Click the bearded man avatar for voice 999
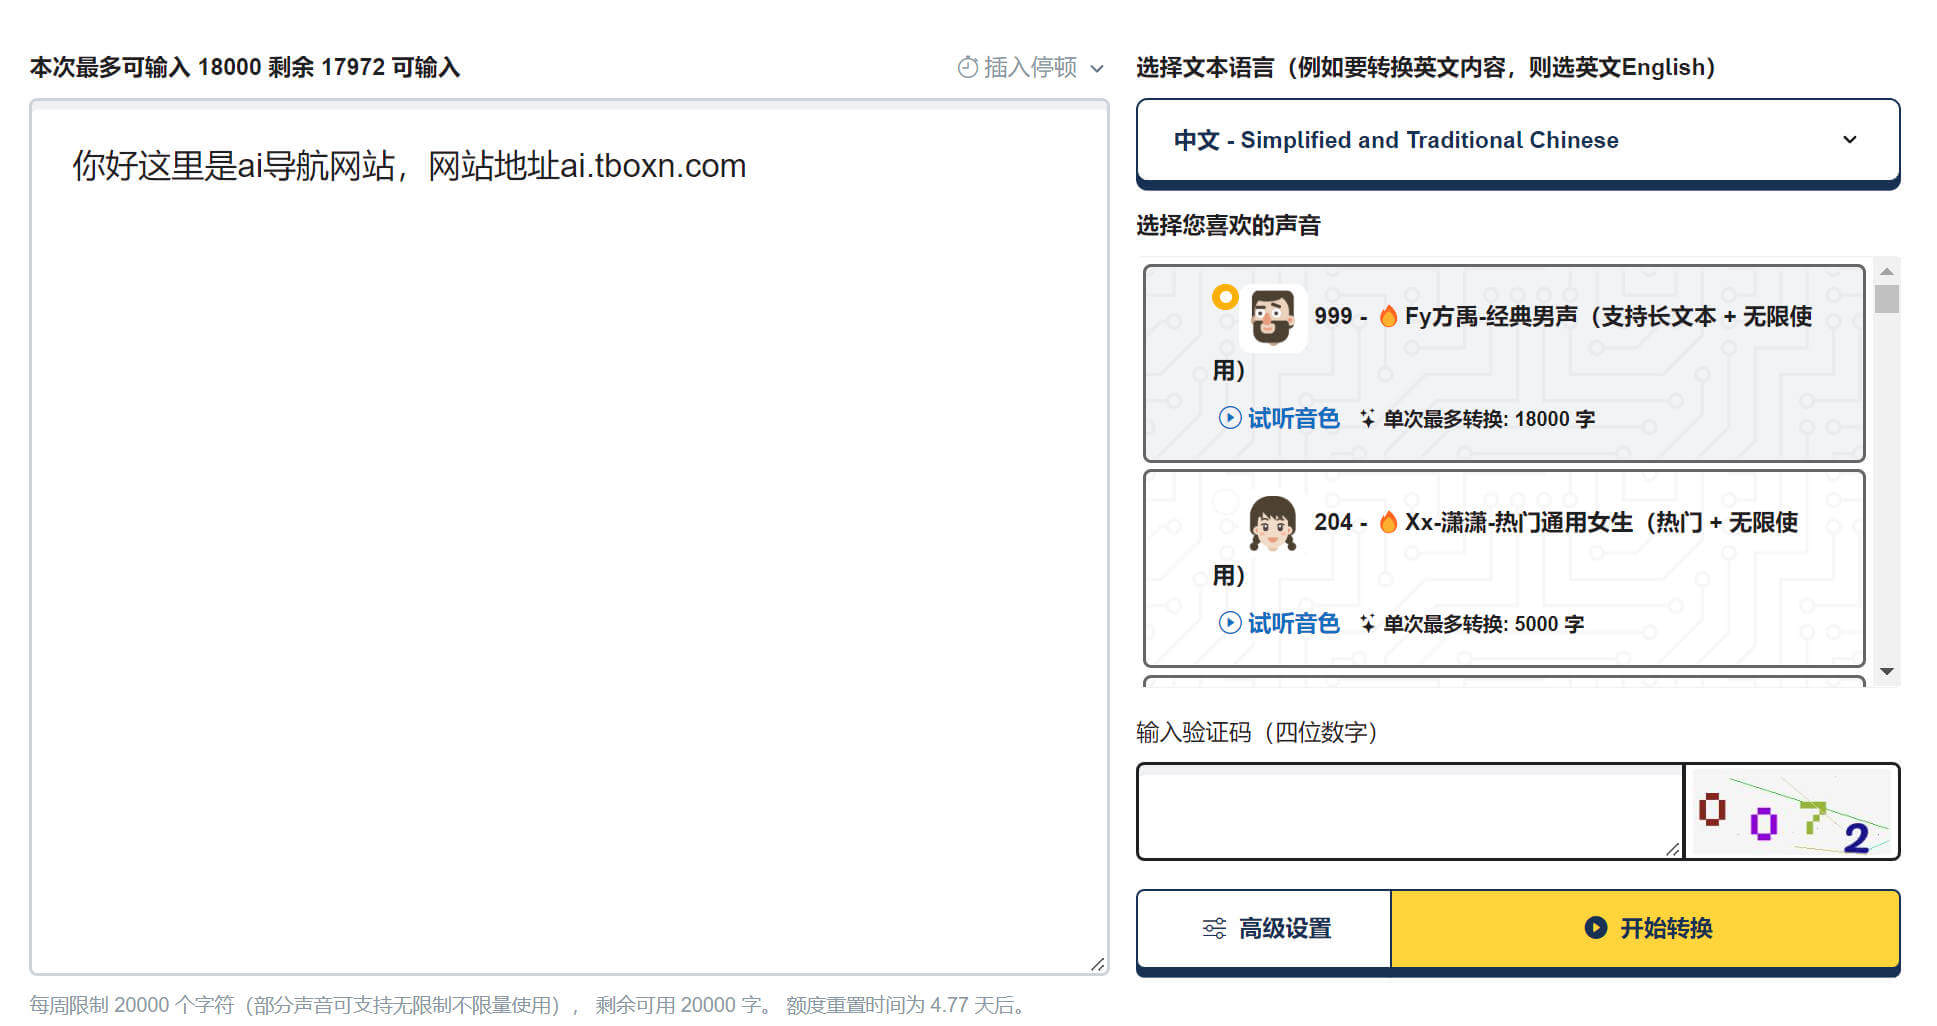 pyautogui.click(x=1272, y=318)
